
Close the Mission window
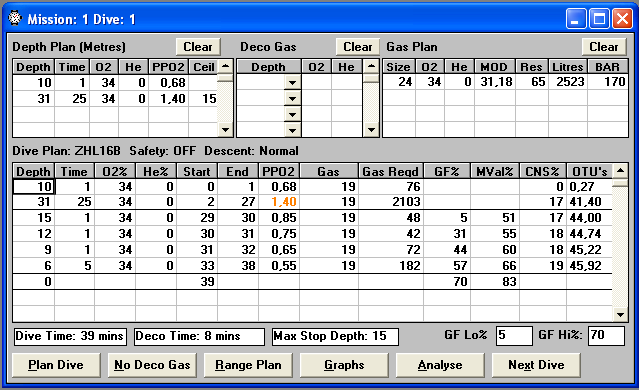(x=622, y=19)
